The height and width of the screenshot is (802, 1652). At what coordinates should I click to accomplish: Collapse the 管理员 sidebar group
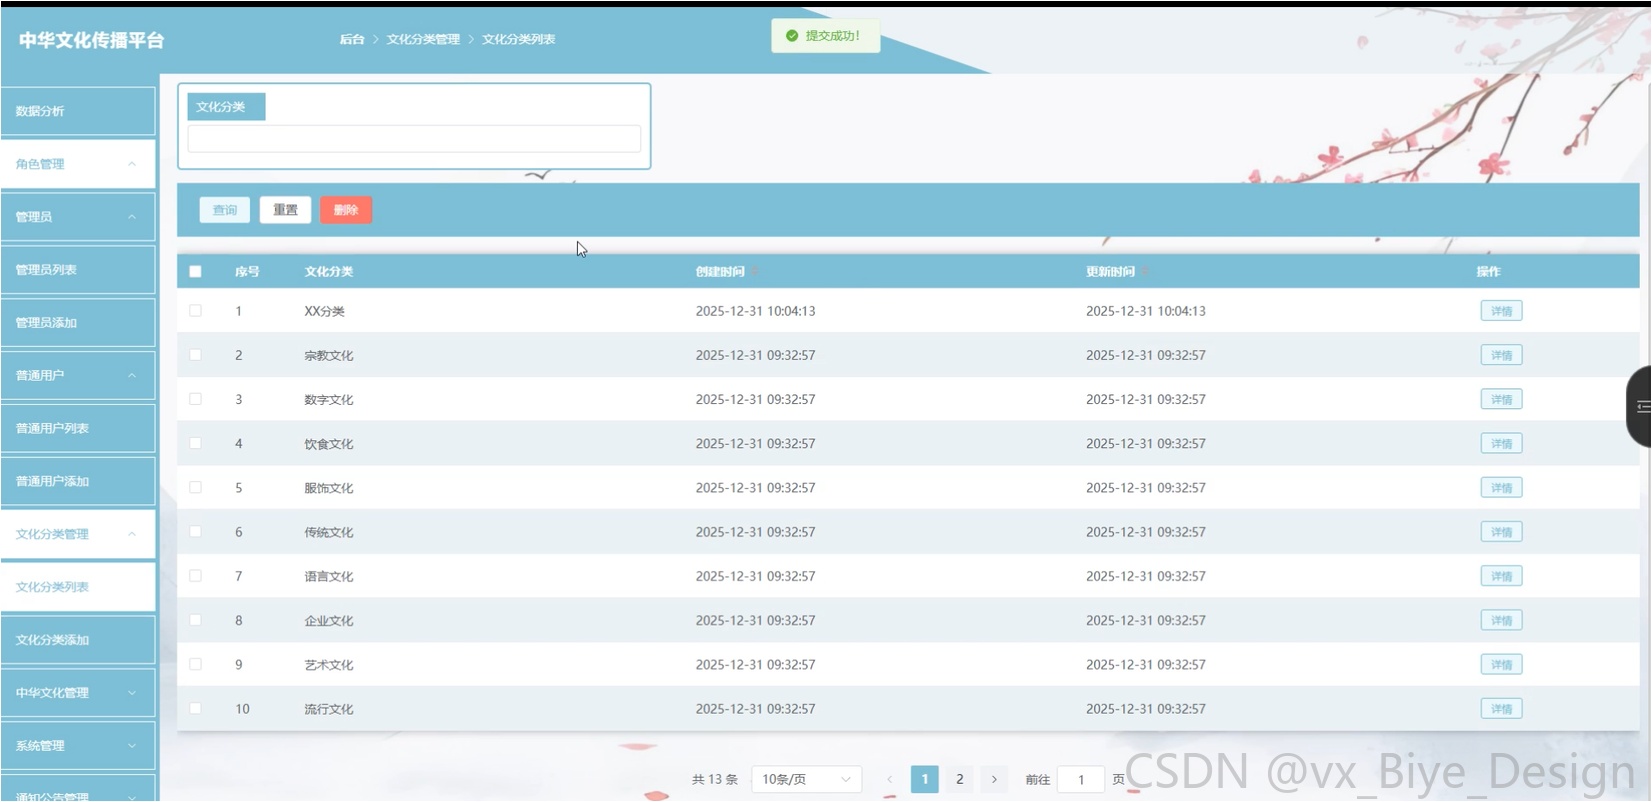78,217
